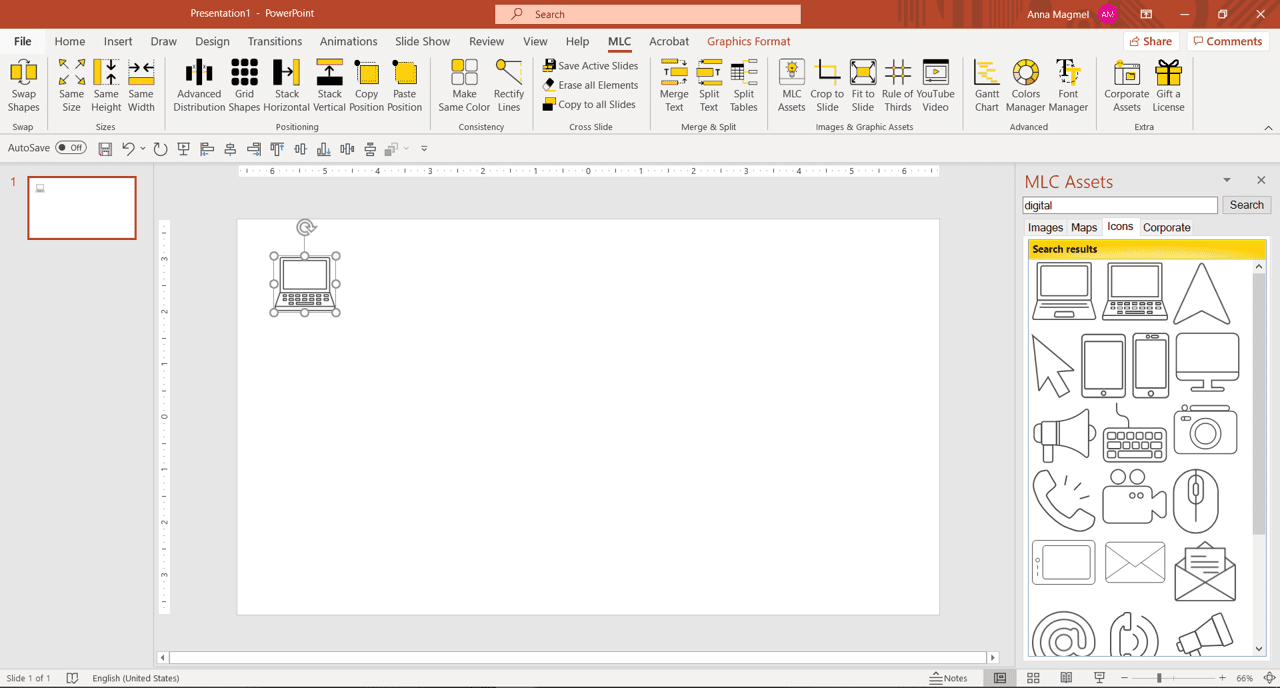Open the Undo history dropdown arrow

(x=143, y=149)
